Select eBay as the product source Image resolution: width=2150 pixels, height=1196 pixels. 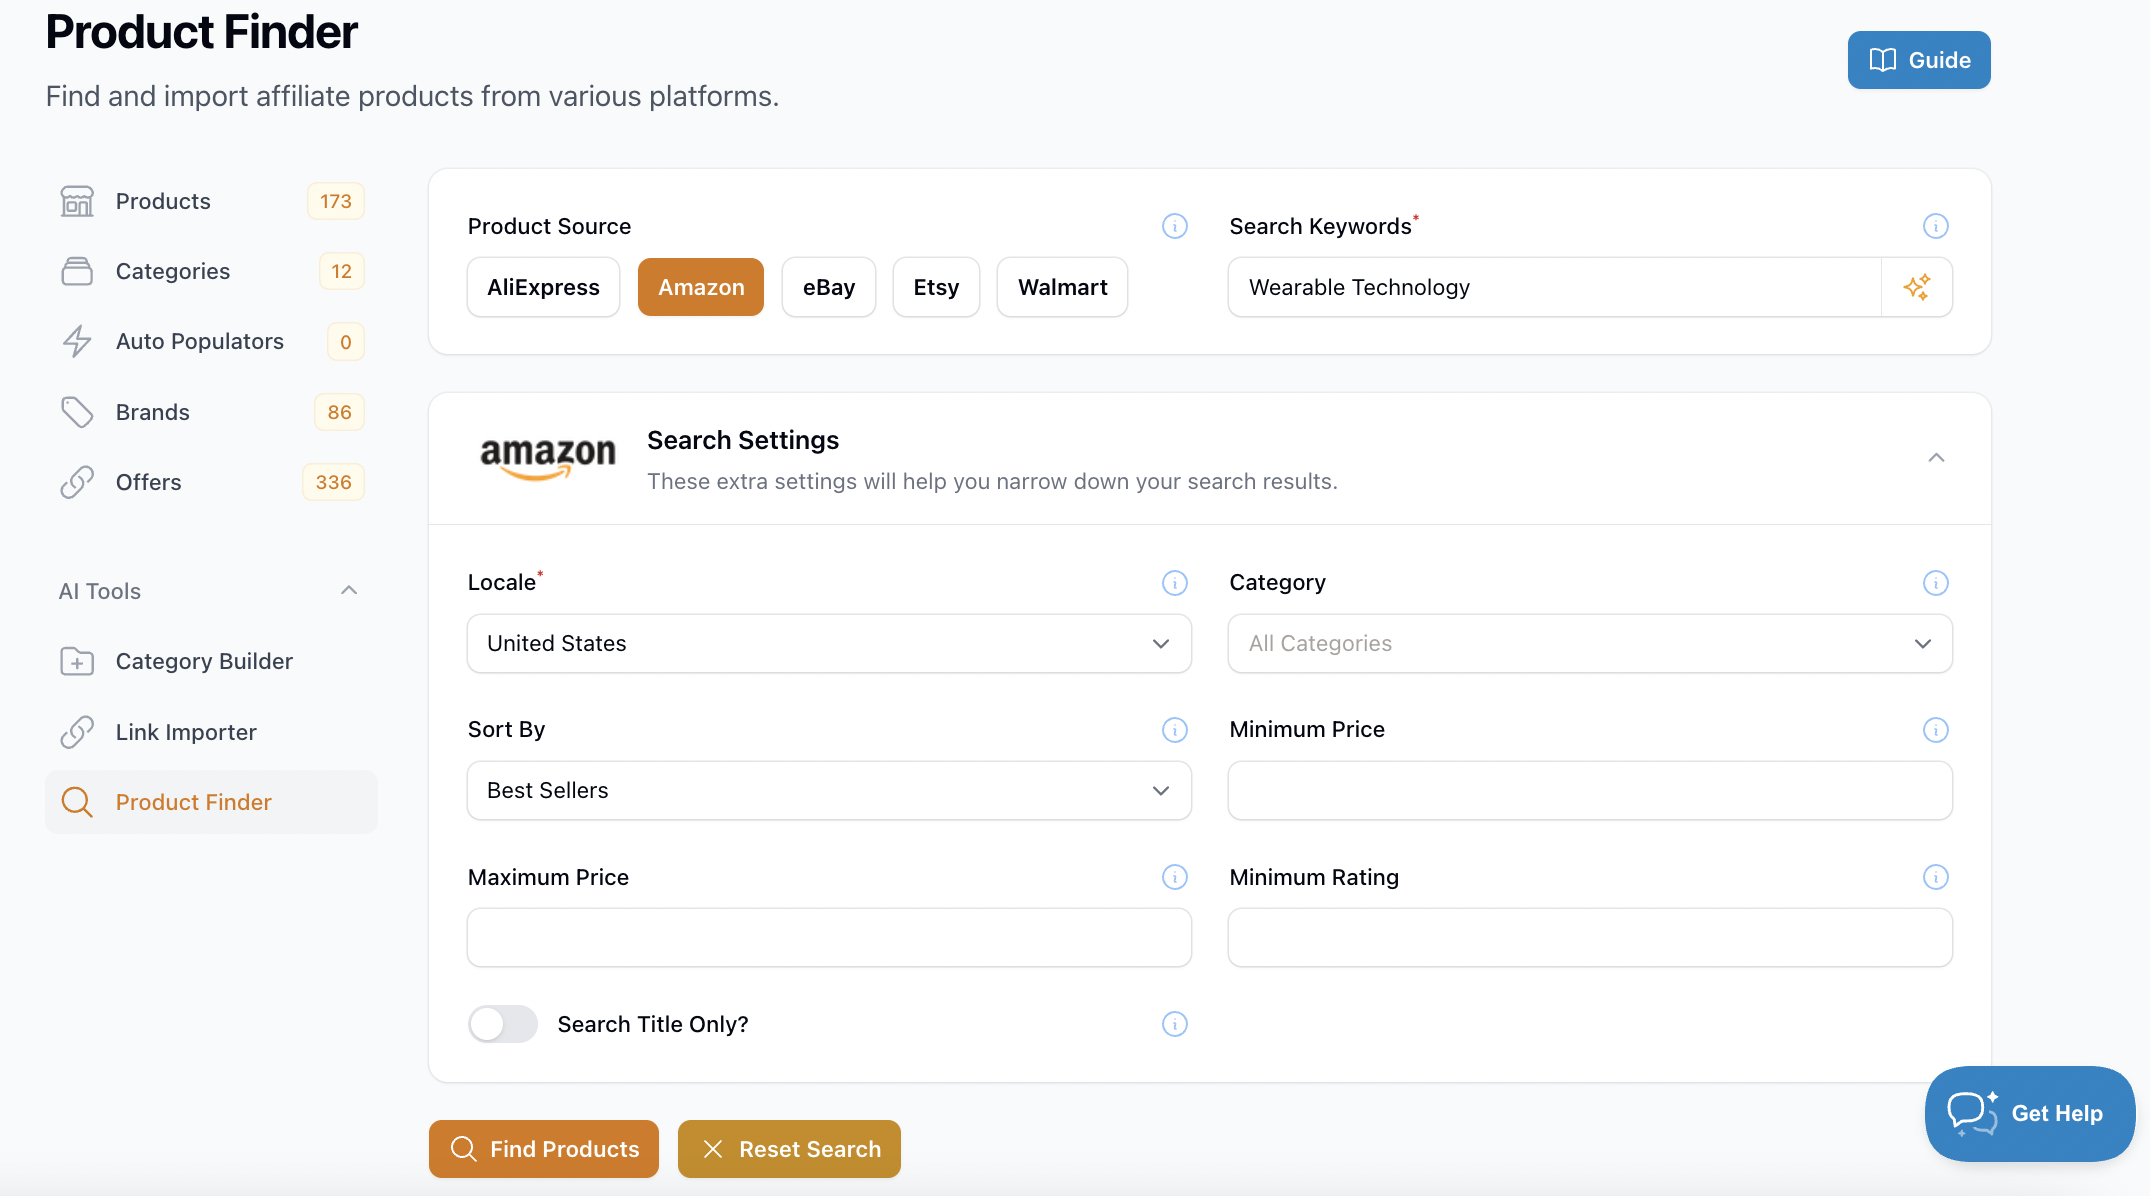click(828, 287)
